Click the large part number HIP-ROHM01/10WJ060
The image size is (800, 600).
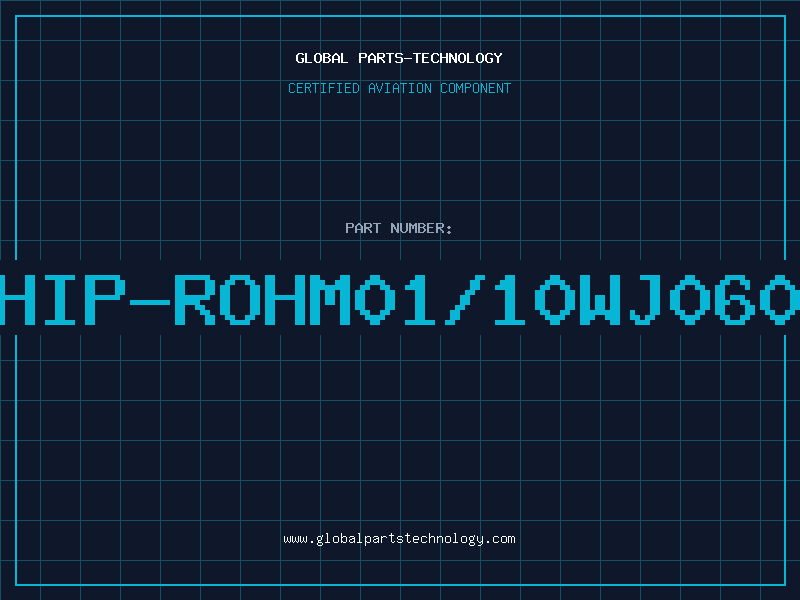(400, 299)
